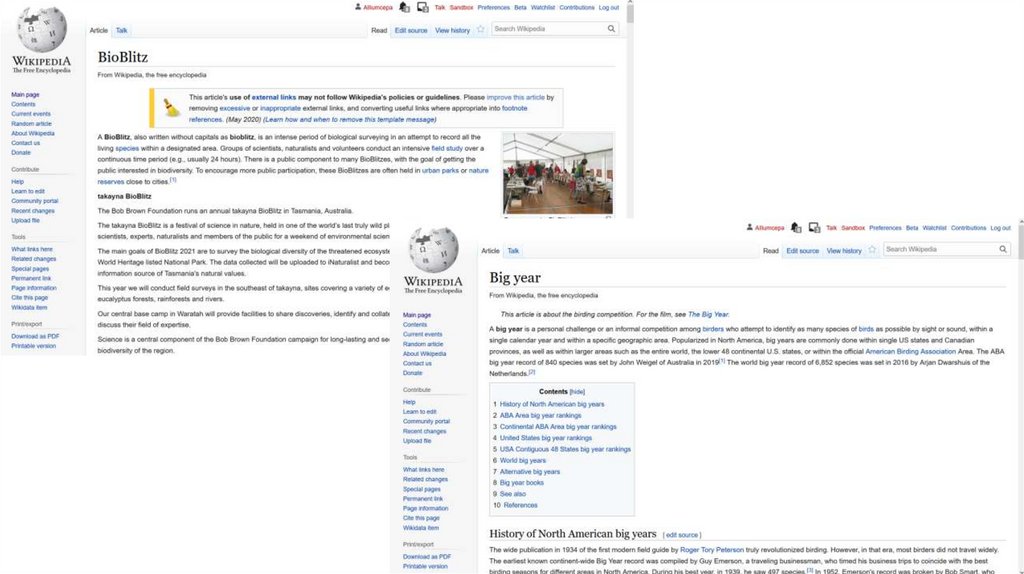Open View history tab in BioBlitz window

click(x=453, y=30)
